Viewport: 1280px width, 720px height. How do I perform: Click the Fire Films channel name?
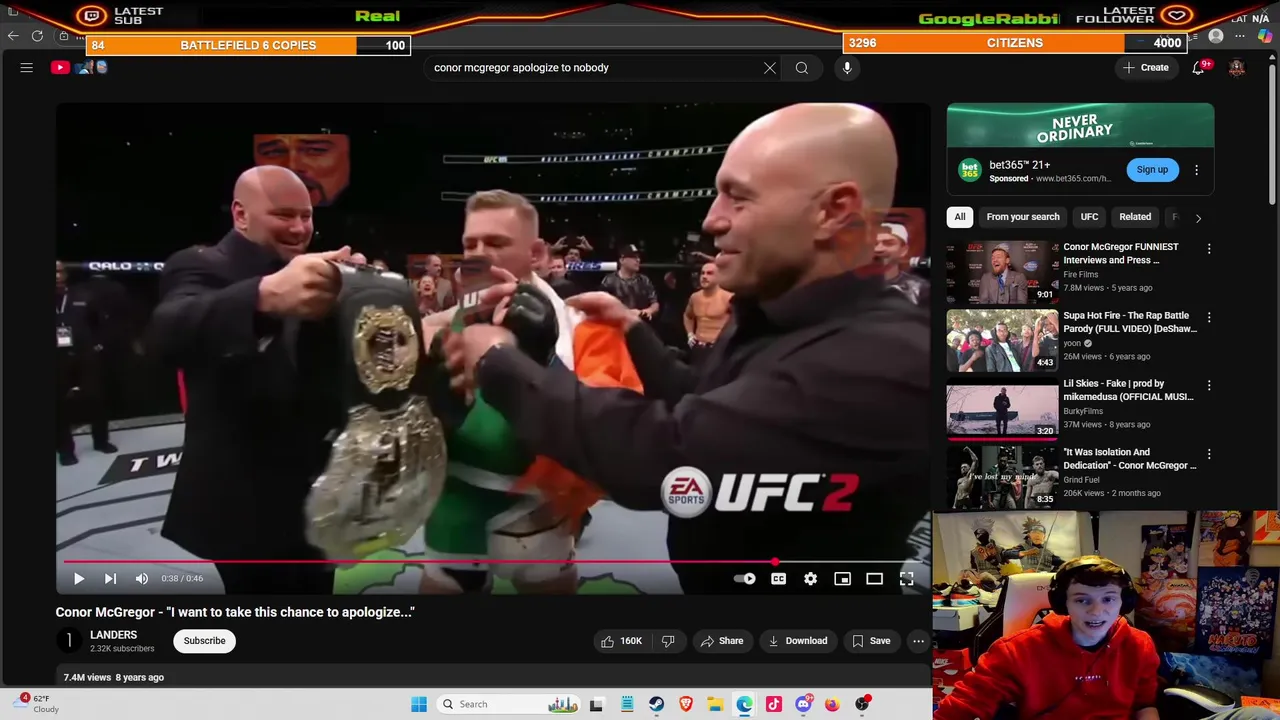pos(1081,274)
